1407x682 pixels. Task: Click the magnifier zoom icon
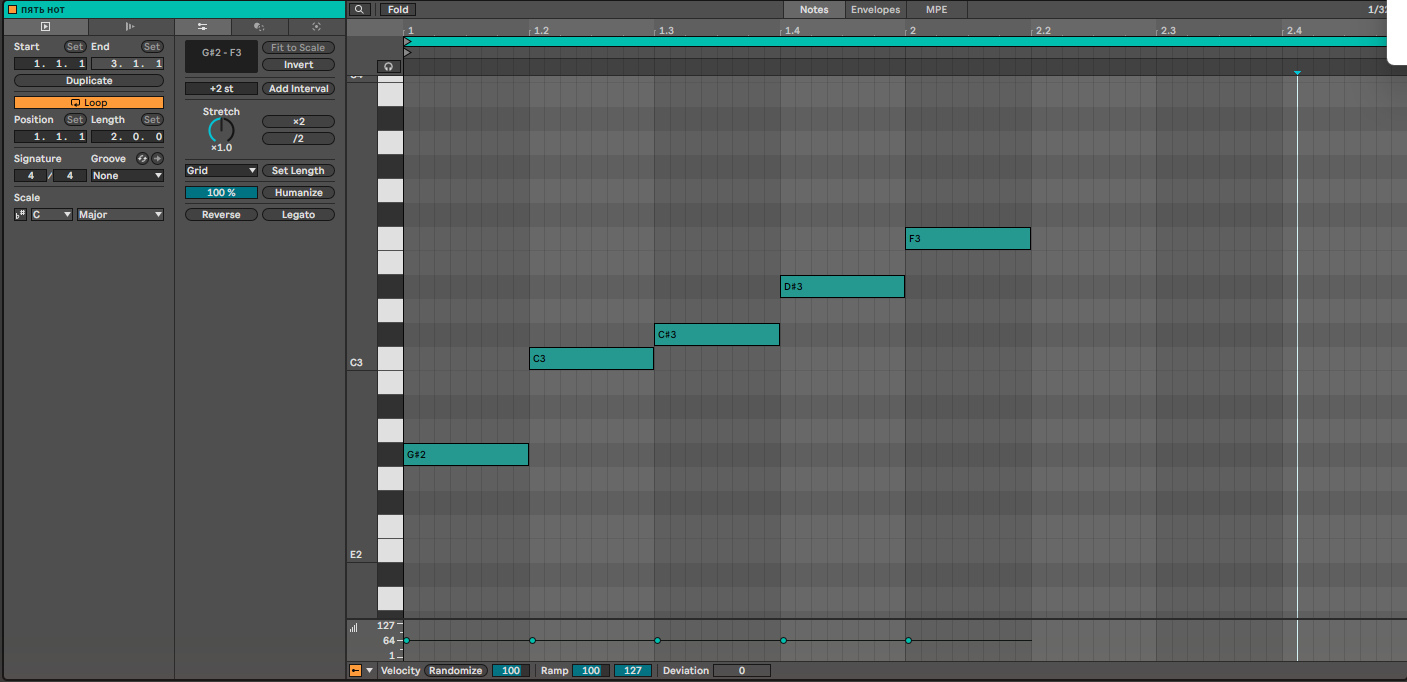(361, 10)
